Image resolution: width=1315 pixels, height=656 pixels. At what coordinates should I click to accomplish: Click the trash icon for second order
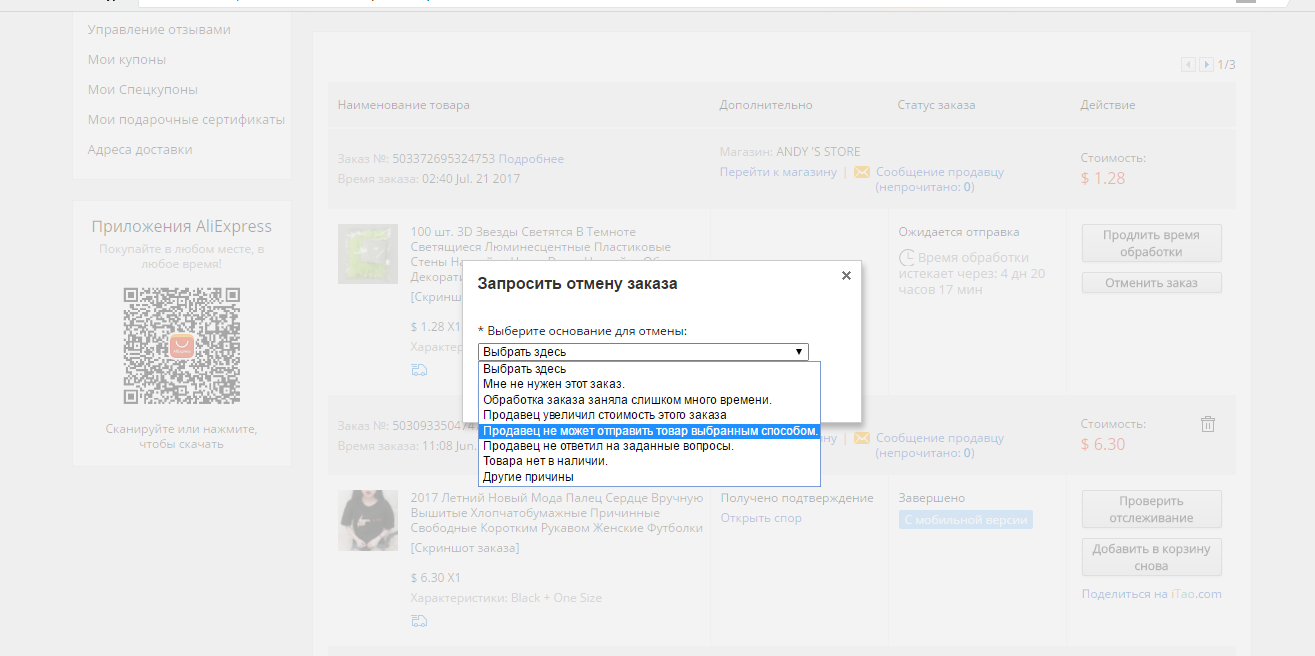pos(1207,424)
